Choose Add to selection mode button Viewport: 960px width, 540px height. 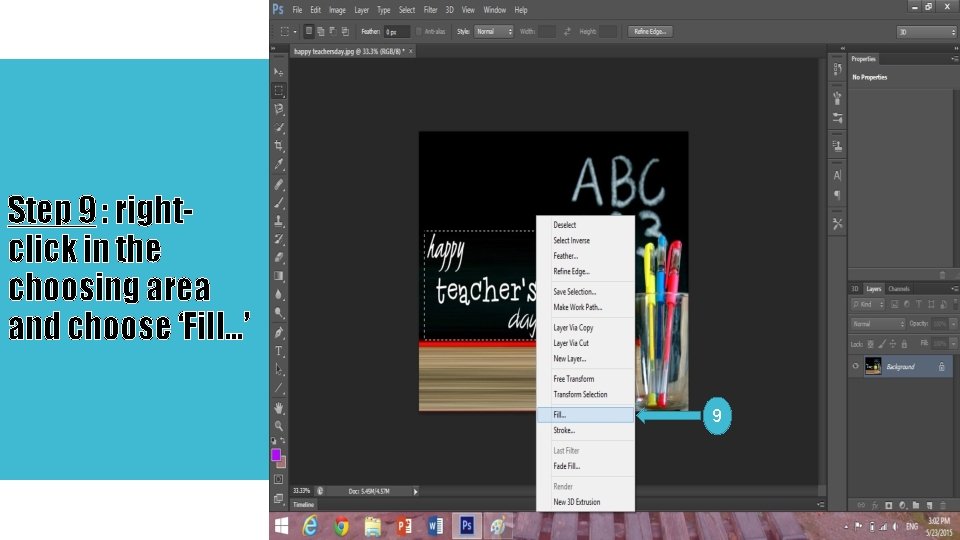(x=321, y=31)
